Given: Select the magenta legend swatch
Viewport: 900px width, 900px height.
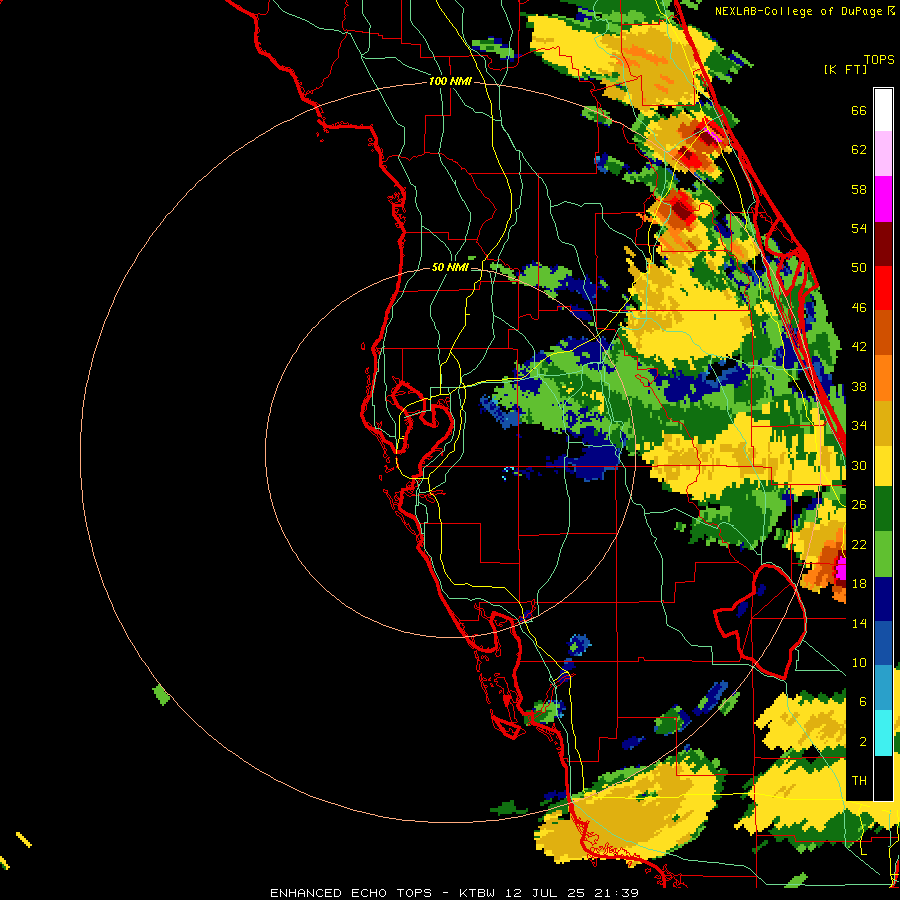Looking at the screenshot, I should (x=883, y=199).
